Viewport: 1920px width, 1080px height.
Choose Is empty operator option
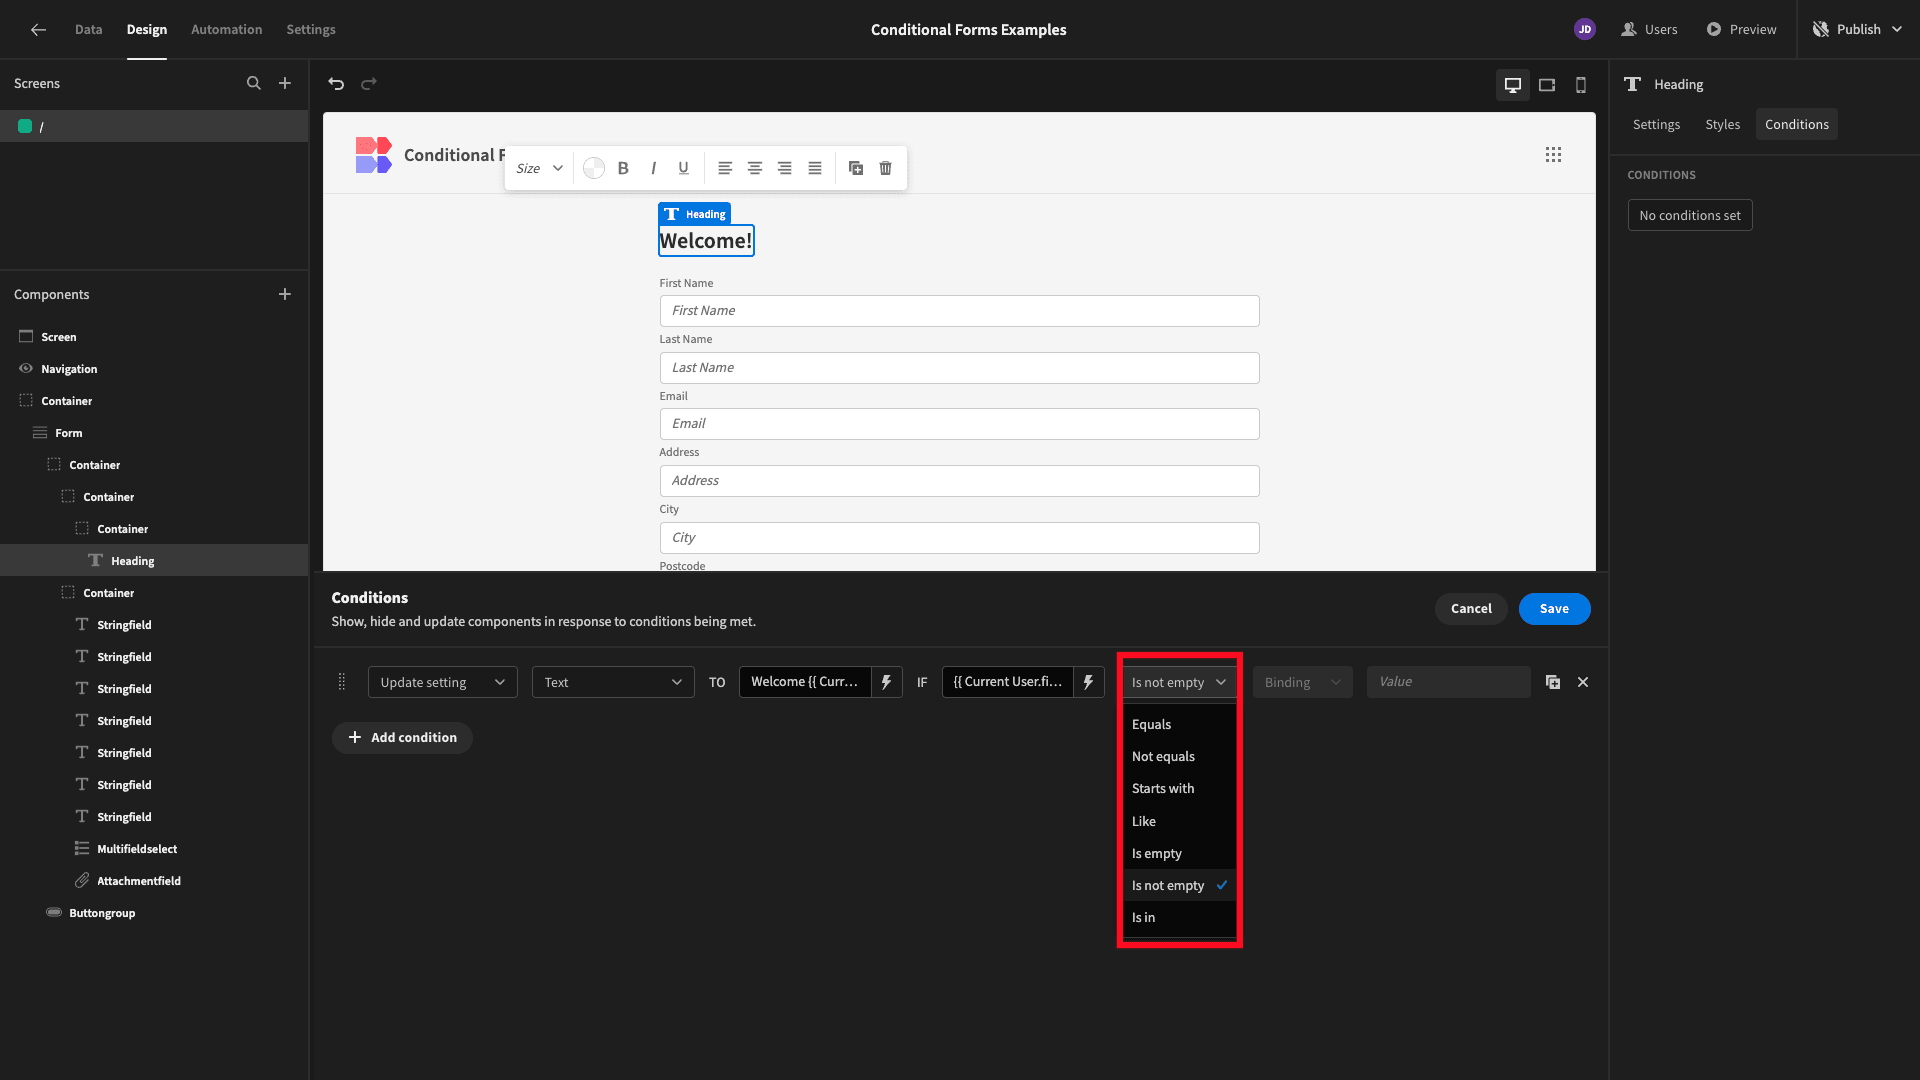point(1180,853)
